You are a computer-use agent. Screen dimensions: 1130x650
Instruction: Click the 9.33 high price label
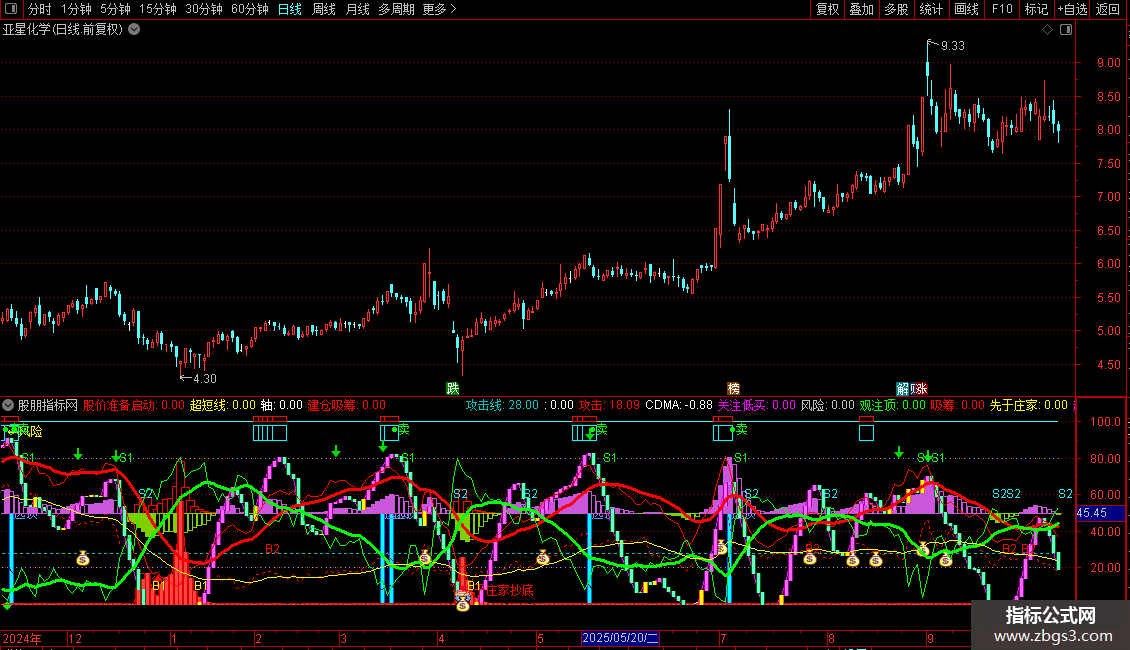pyautogui.click(x=953, y=46)
